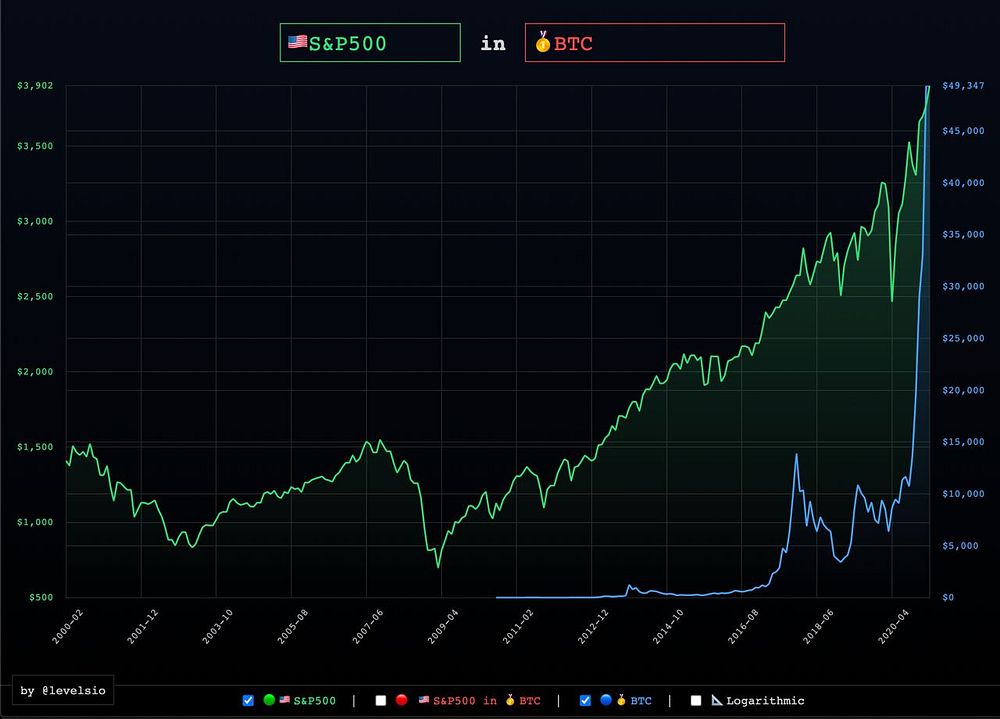
Task: Click the $35,000 right axis label
Action: pyautogui.click(x=963, y=235)
